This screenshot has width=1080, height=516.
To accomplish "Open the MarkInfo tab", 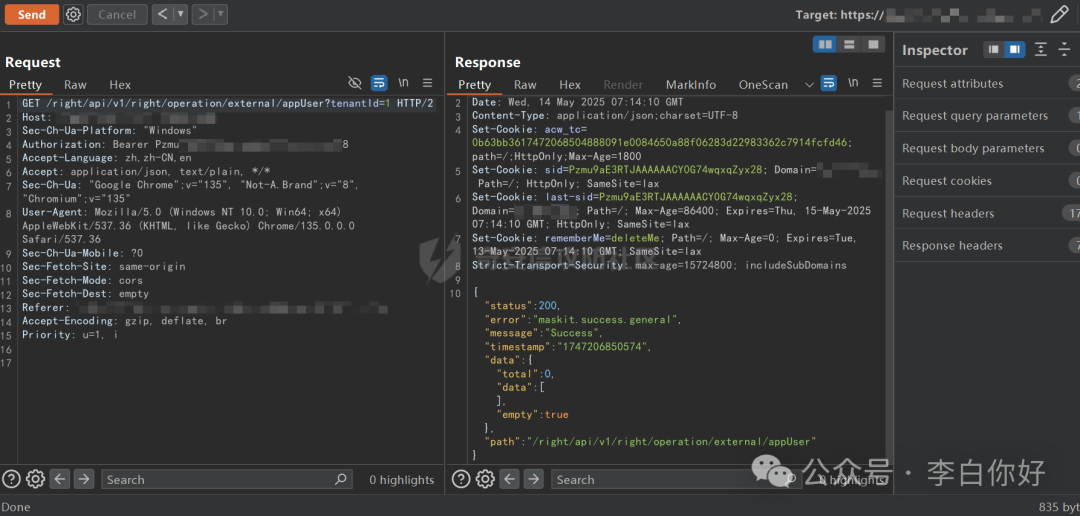I will (x=691, y=85).
